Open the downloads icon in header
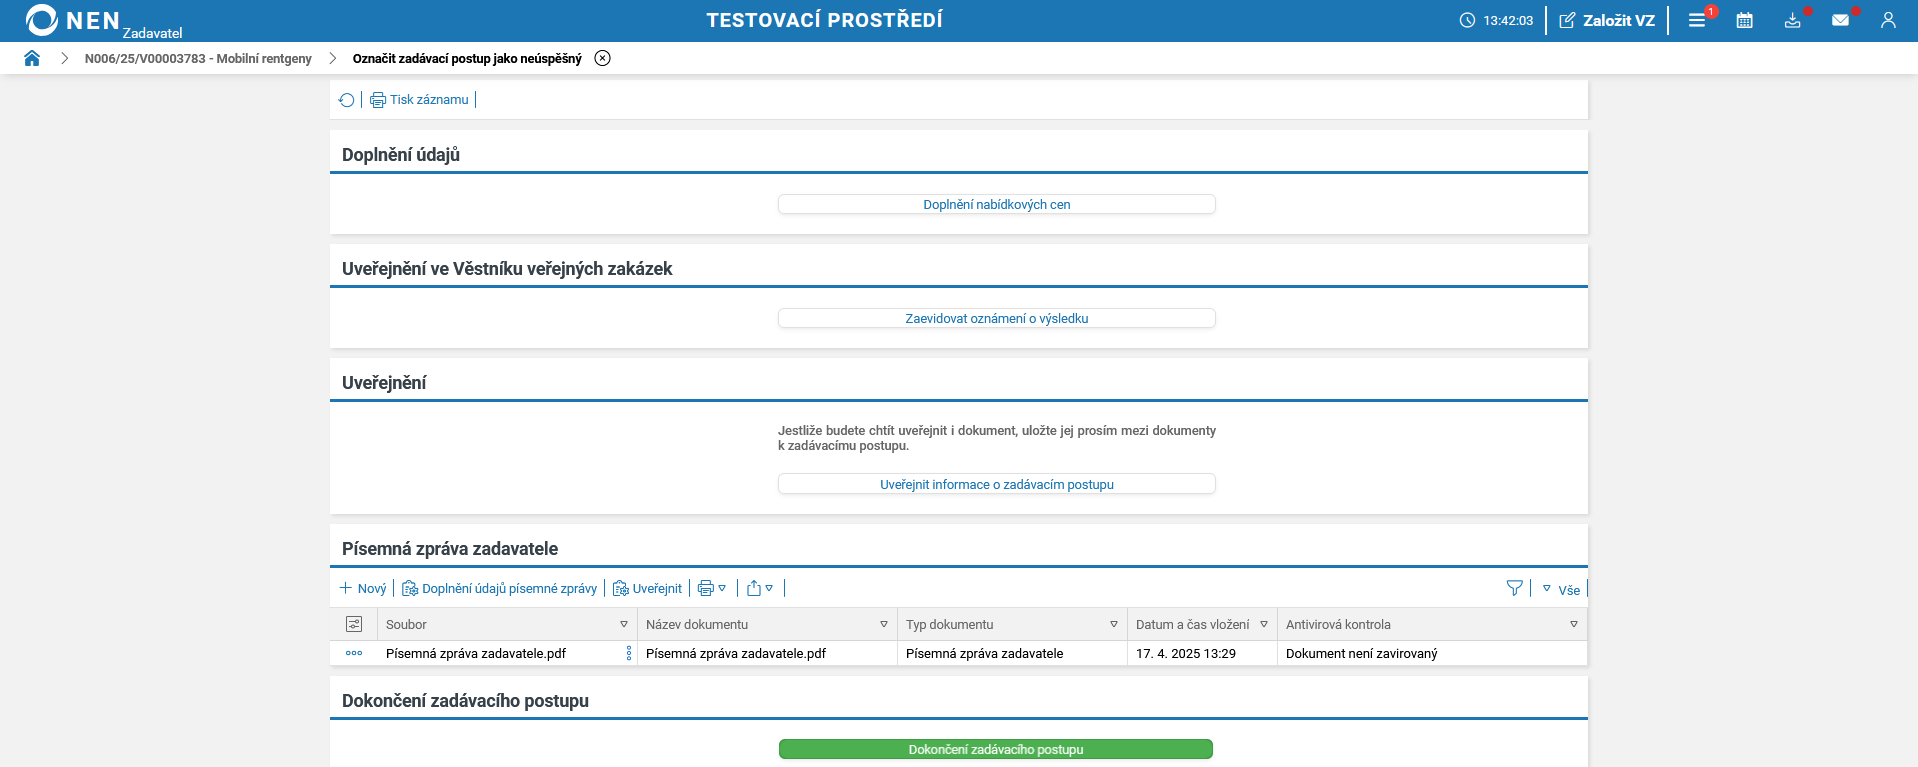Image resolution: width=1918 pixels, height=767 pixels. (x=1793, y=20)
